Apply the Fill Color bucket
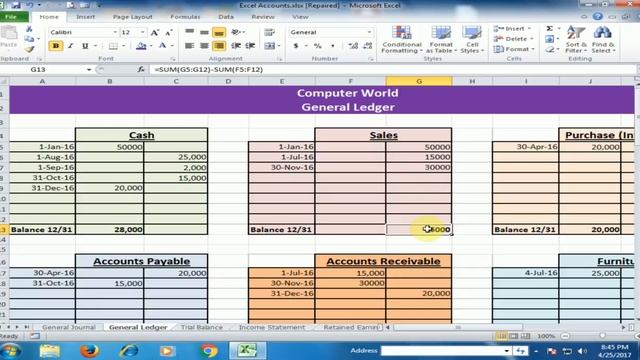 [x=141, y=46]
